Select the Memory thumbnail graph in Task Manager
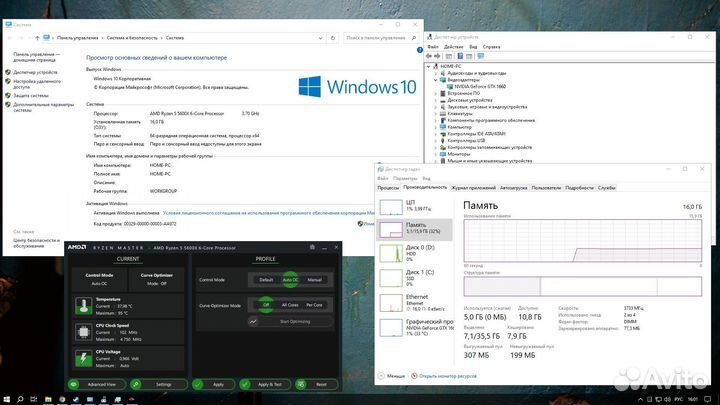Image resolution: width=720 pixels, height=405 pixels. click(391, 229)
